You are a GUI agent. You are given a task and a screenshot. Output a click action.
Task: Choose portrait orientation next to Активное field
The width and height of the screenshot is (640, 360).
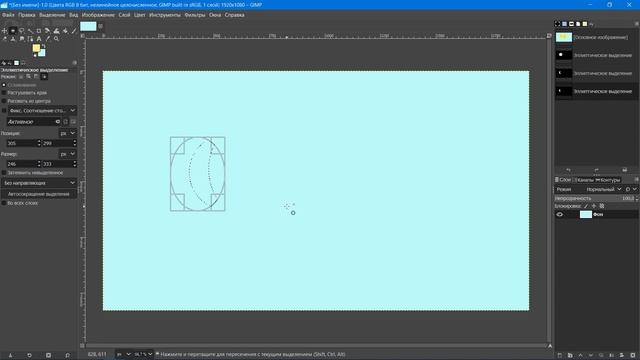click(x=65, y=122)
